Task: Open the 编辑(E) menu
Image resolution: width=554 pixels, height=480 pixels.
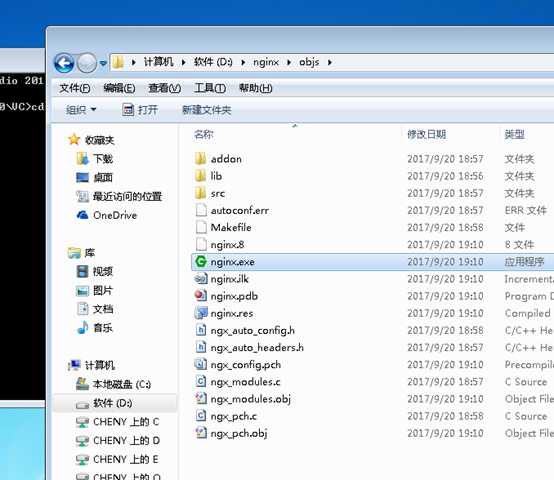Action: (x=119, y=88)
